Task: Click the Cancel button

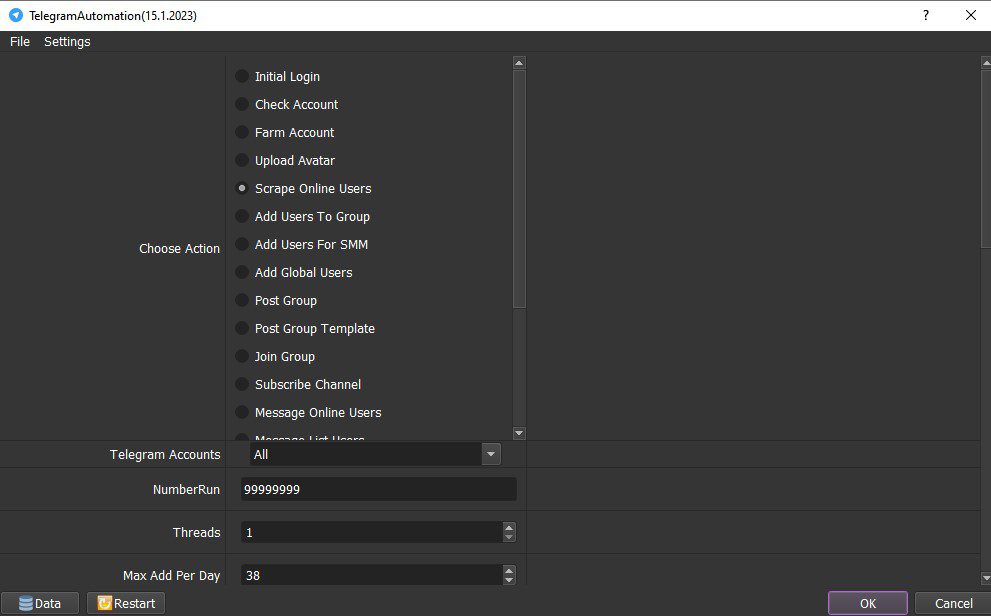Action: 953,603
